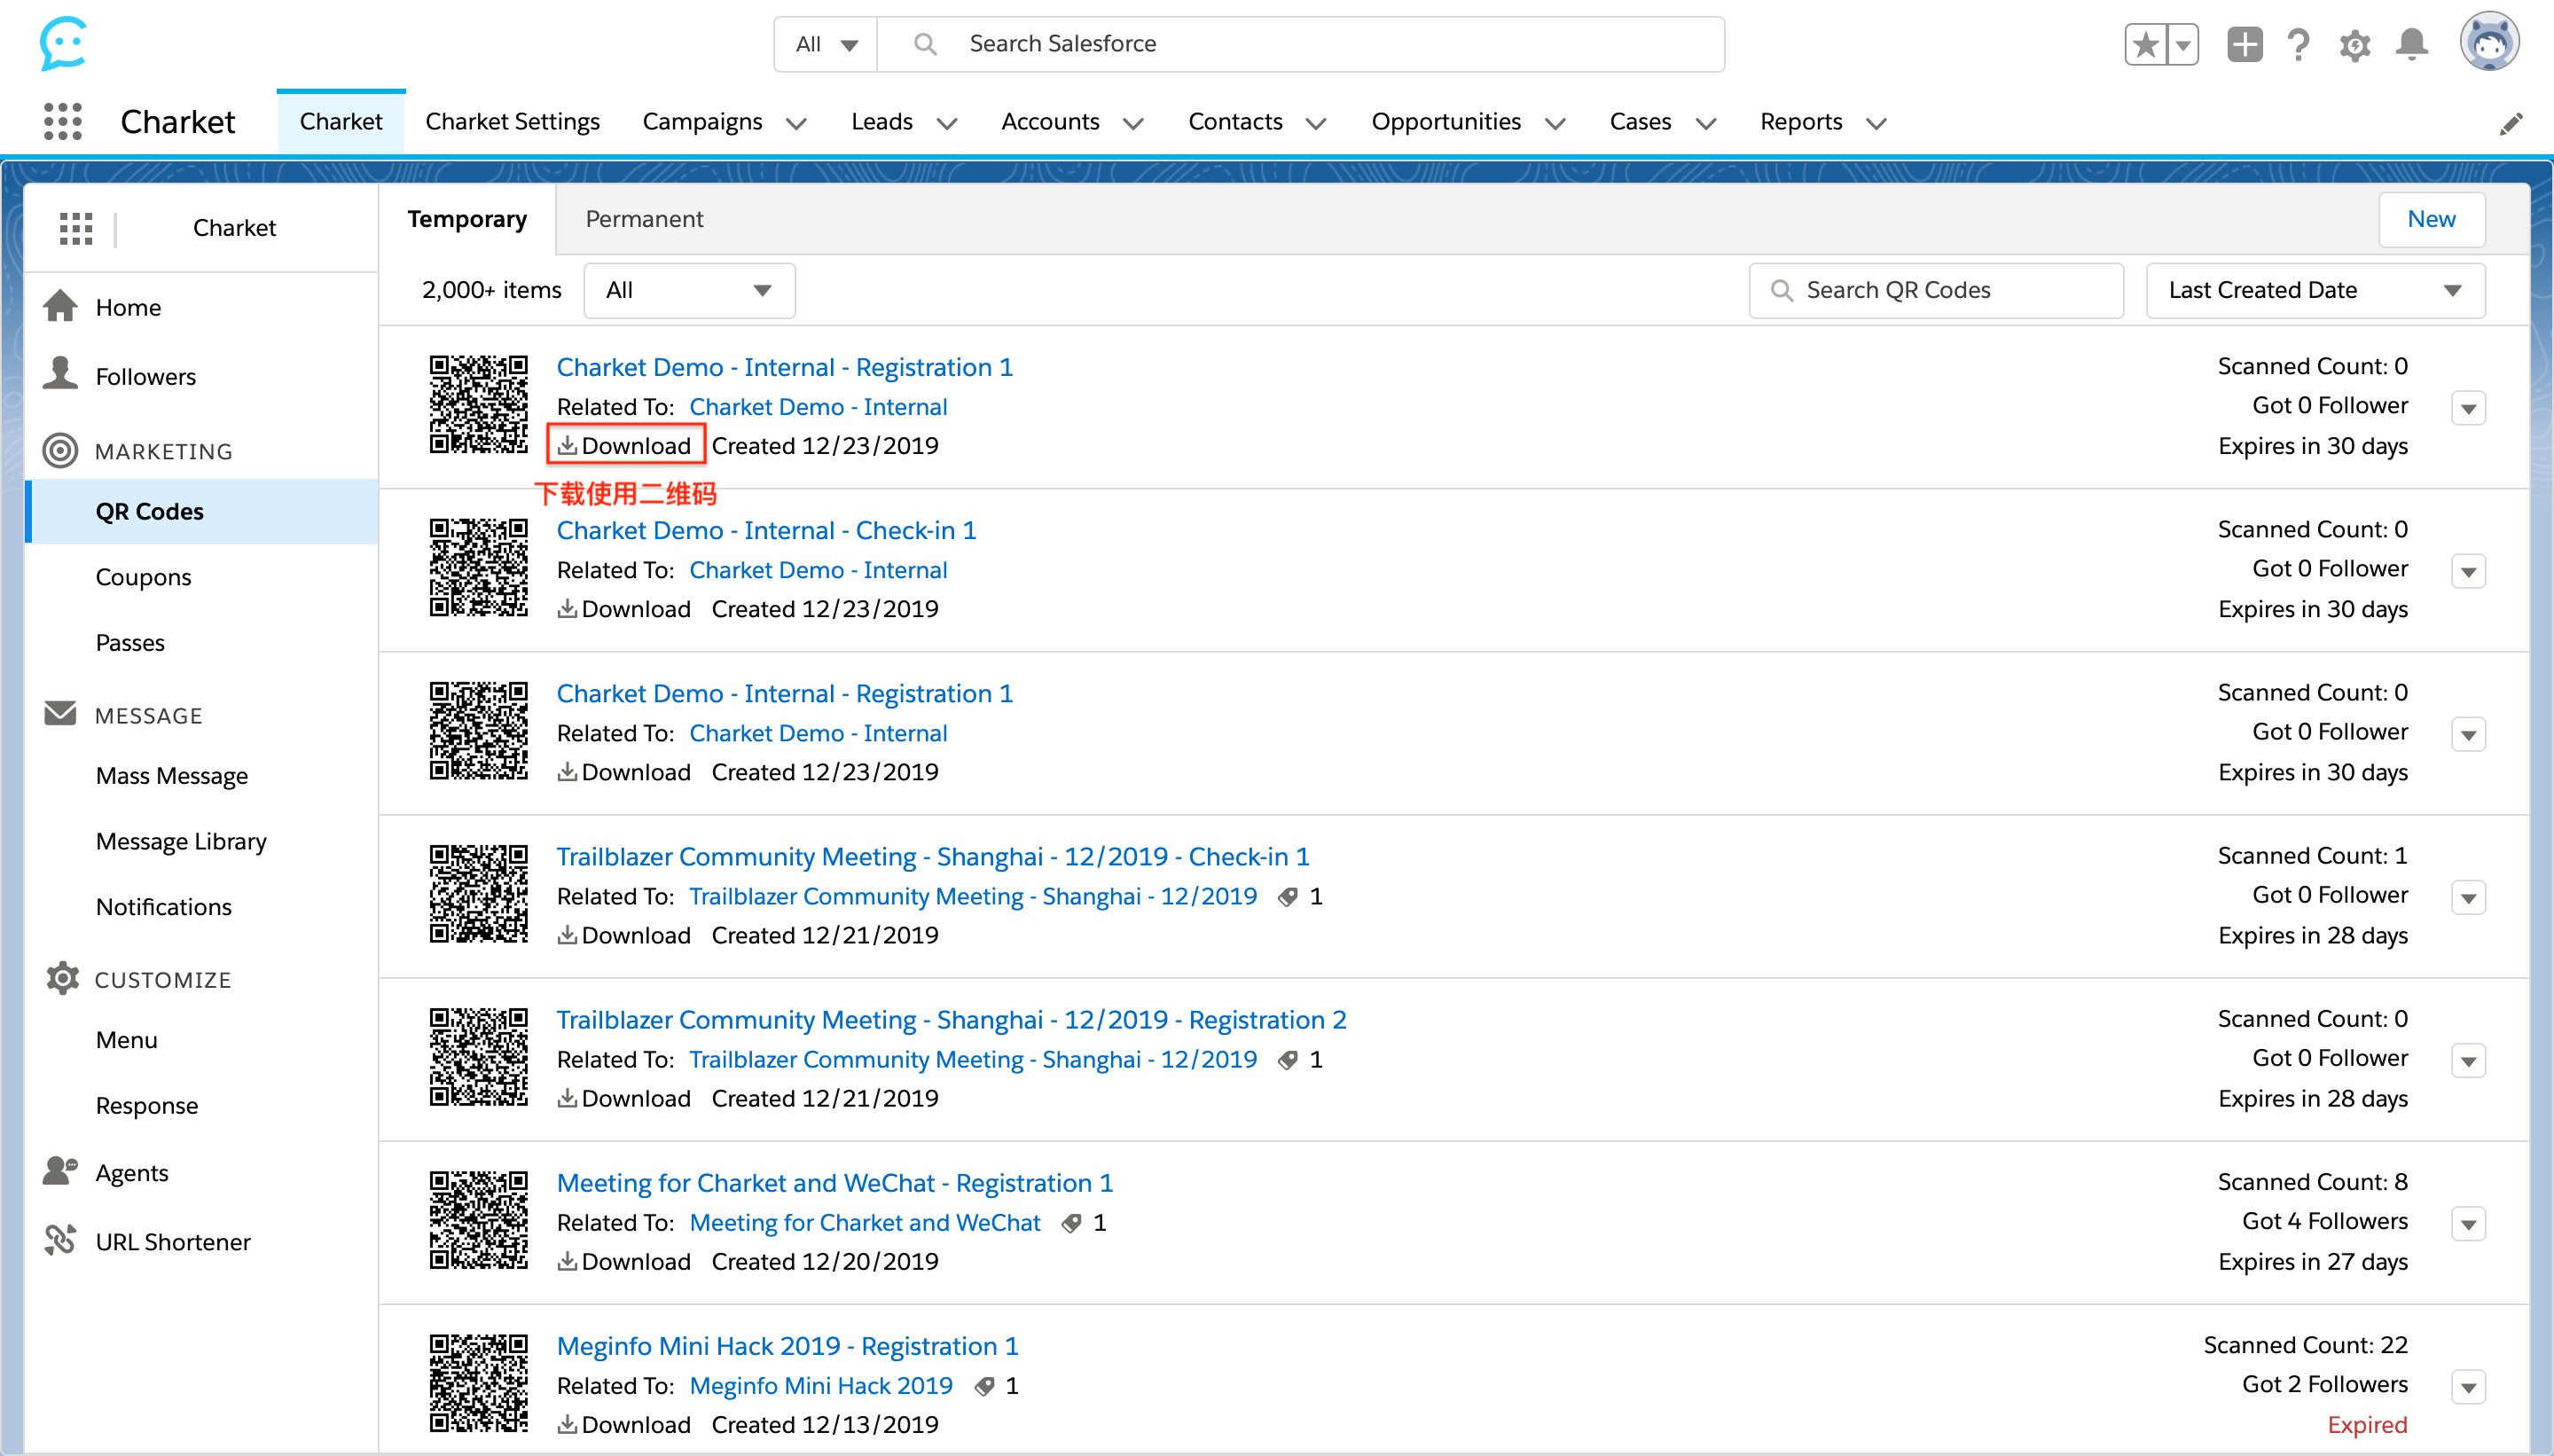Expand the Campaigns tab chevron
2554x1456 pixels.
pyautogui.click(x=796, y=123)
